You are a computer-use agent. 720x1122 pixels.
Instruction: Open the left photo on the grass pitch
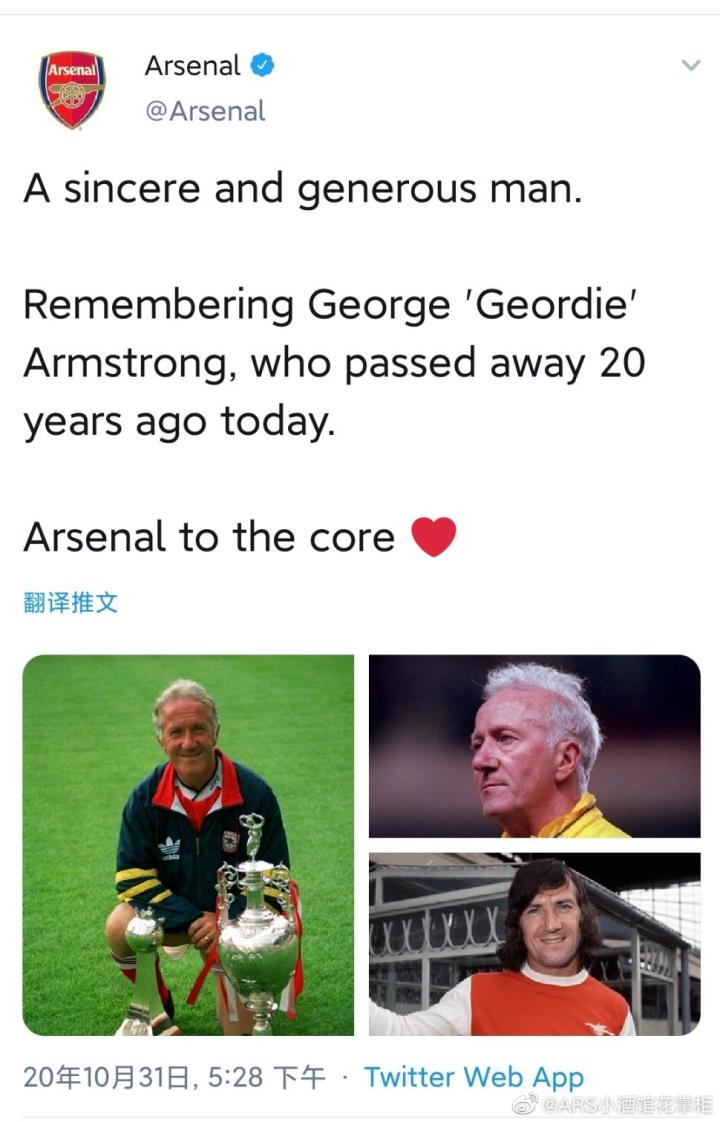click(x=188, y=845)
